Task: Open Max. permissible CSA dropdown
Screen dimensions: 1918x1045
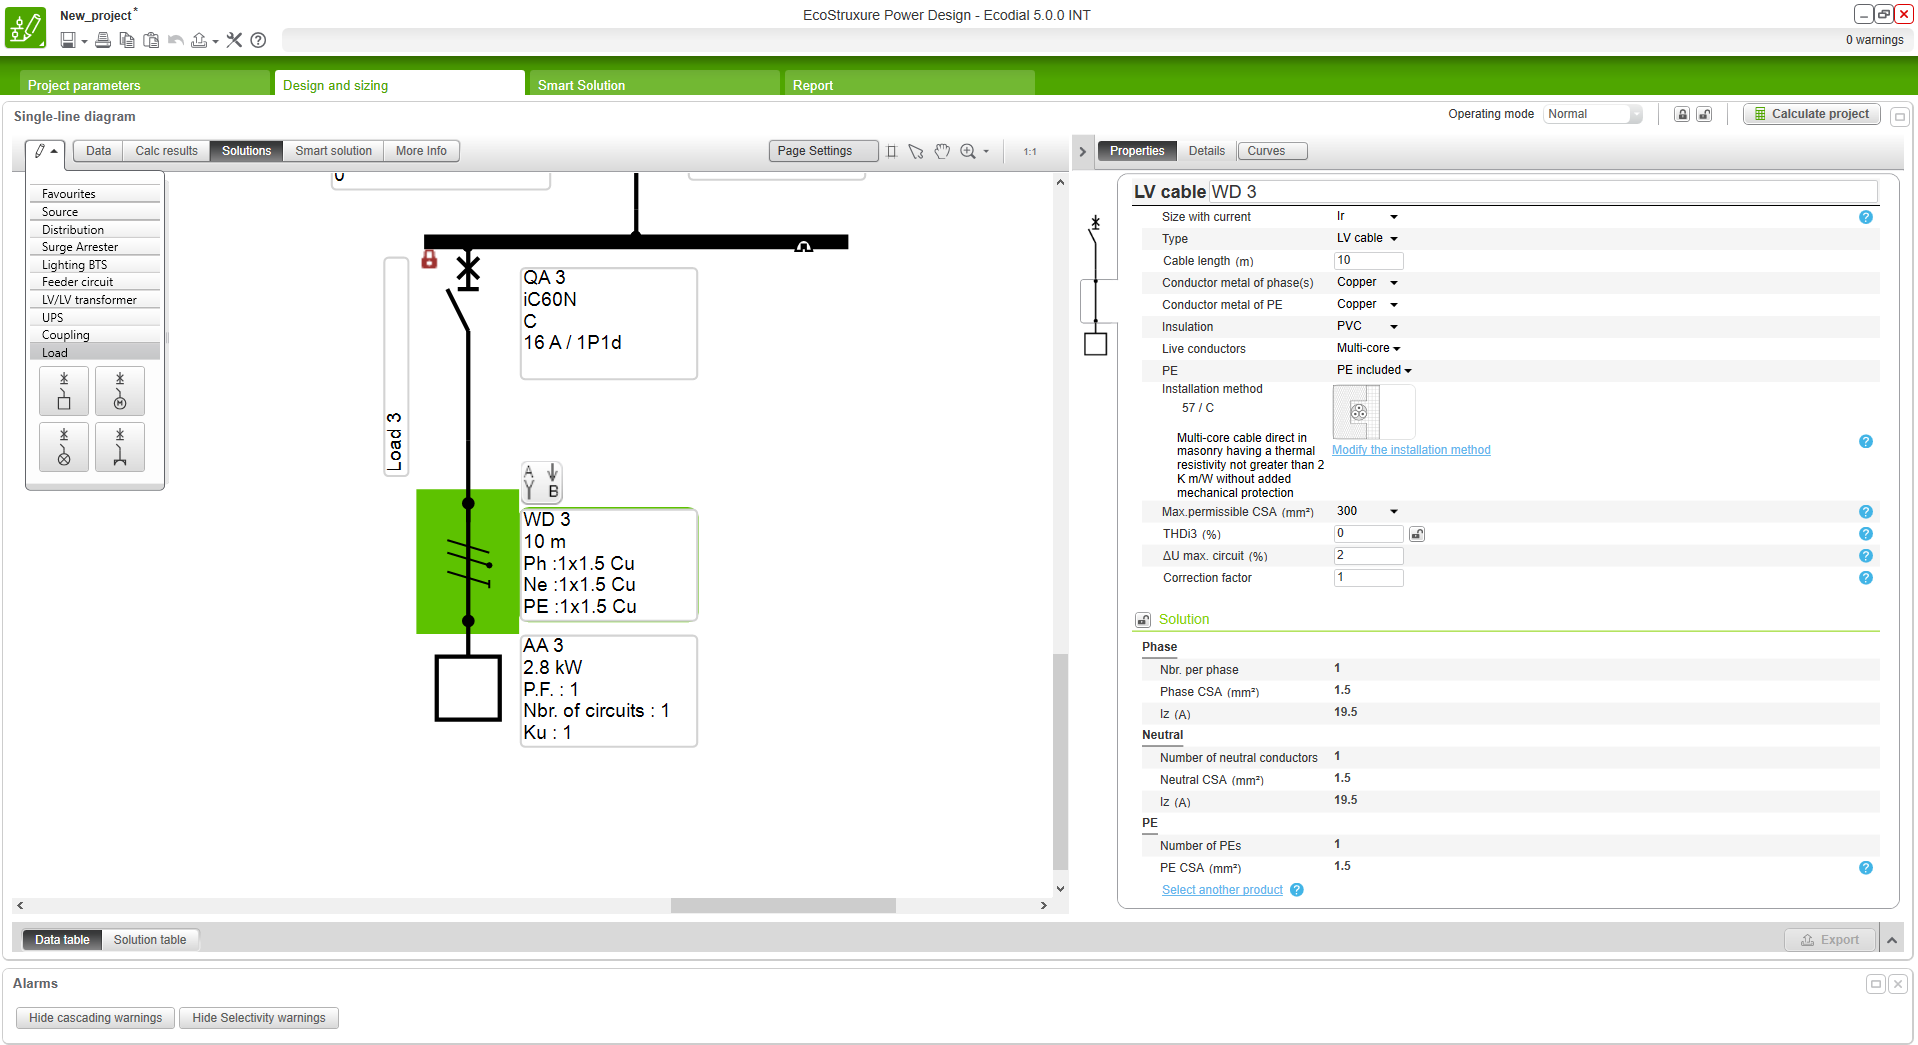Action: click(1393, 512)
